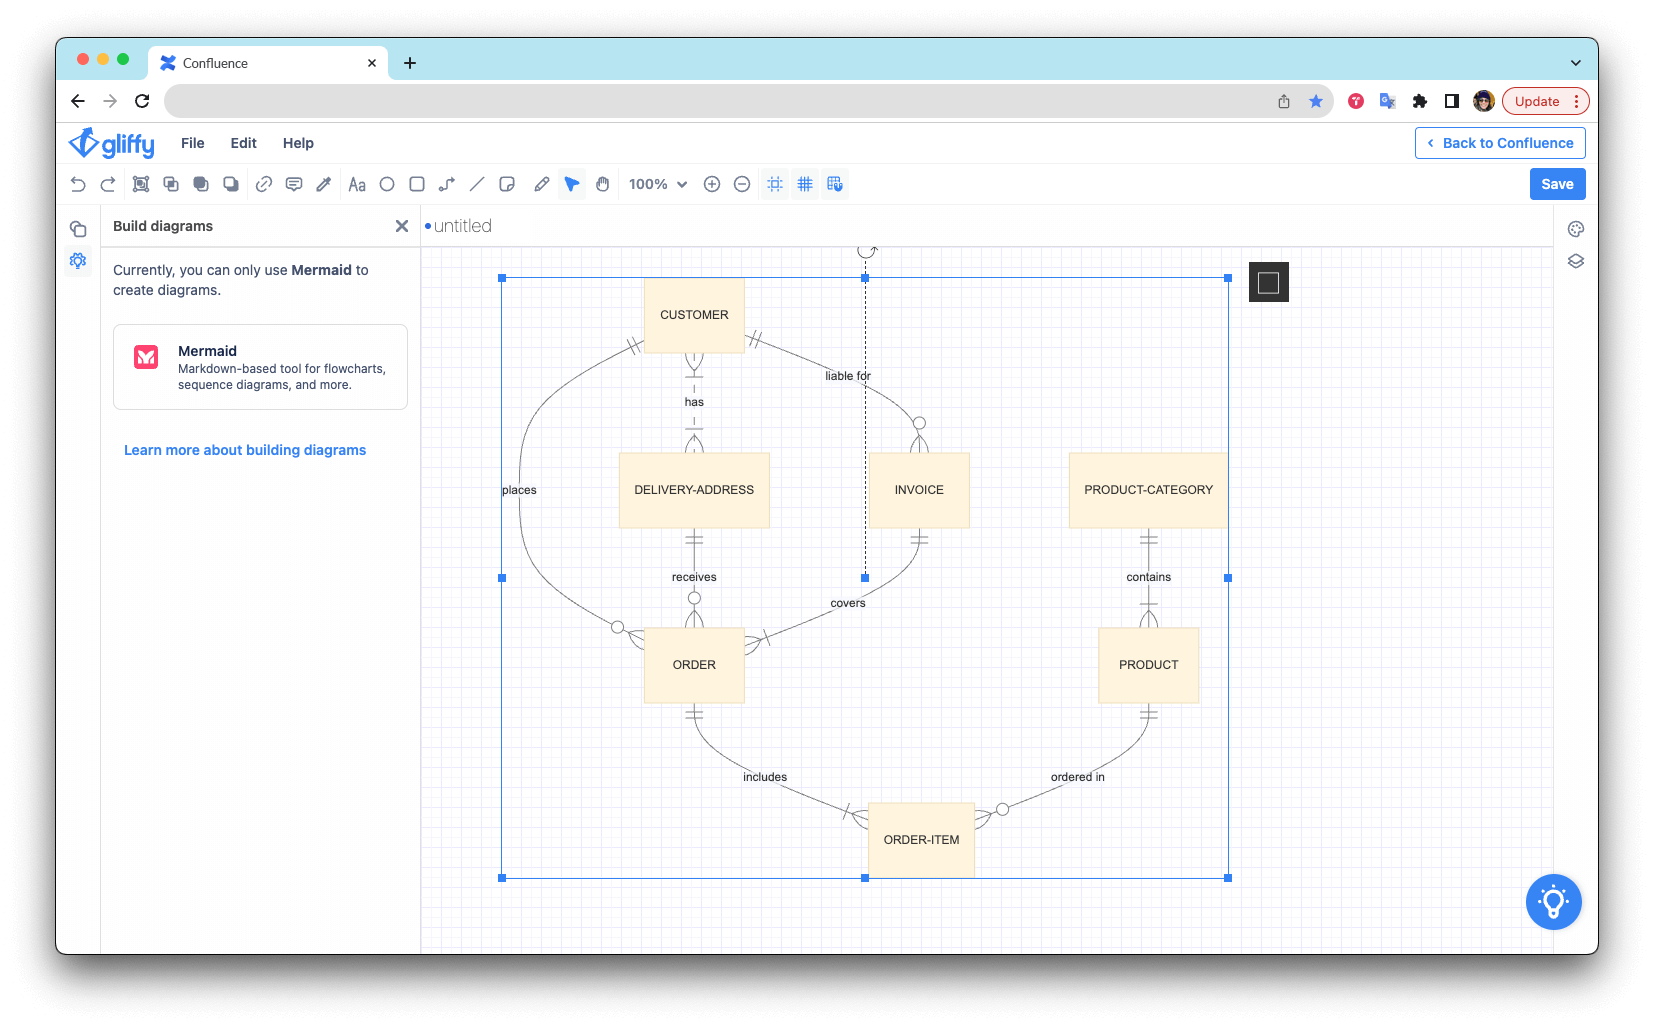Click the Save button
This screenshot has height=1028, width=1654.
tap(1557, 184)
